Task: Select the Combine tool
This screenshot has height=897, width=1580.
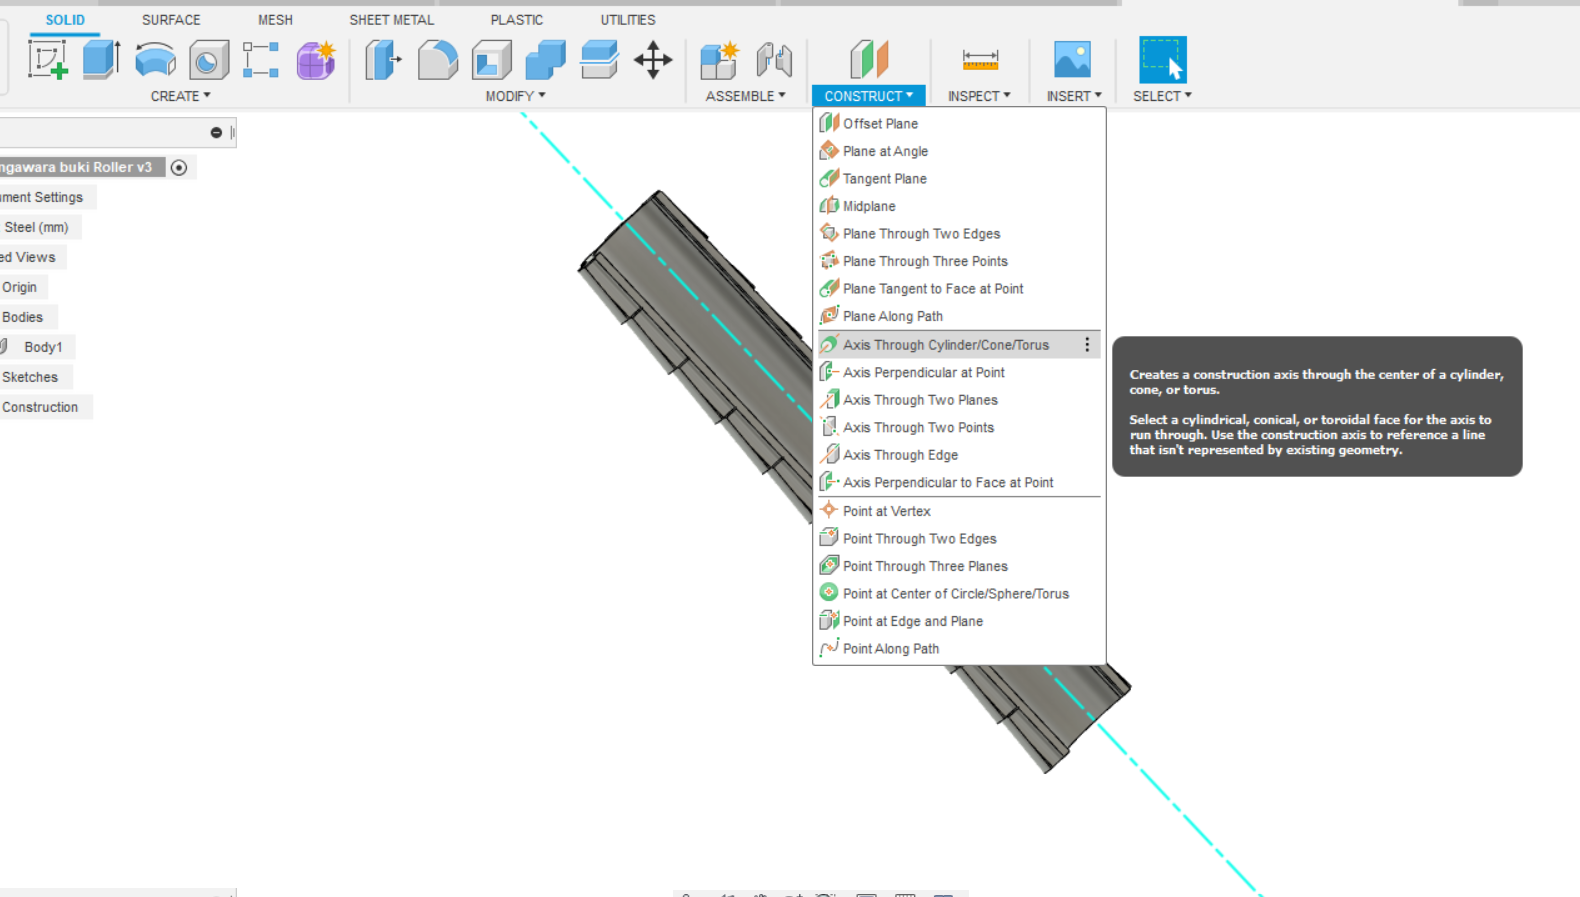Action: [545, 60]
